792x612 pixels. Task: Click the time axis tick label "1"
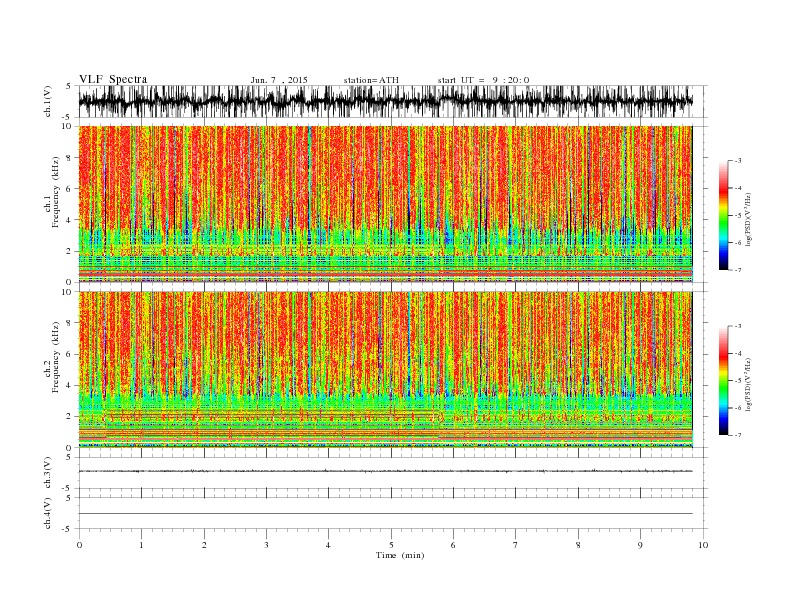141,545
